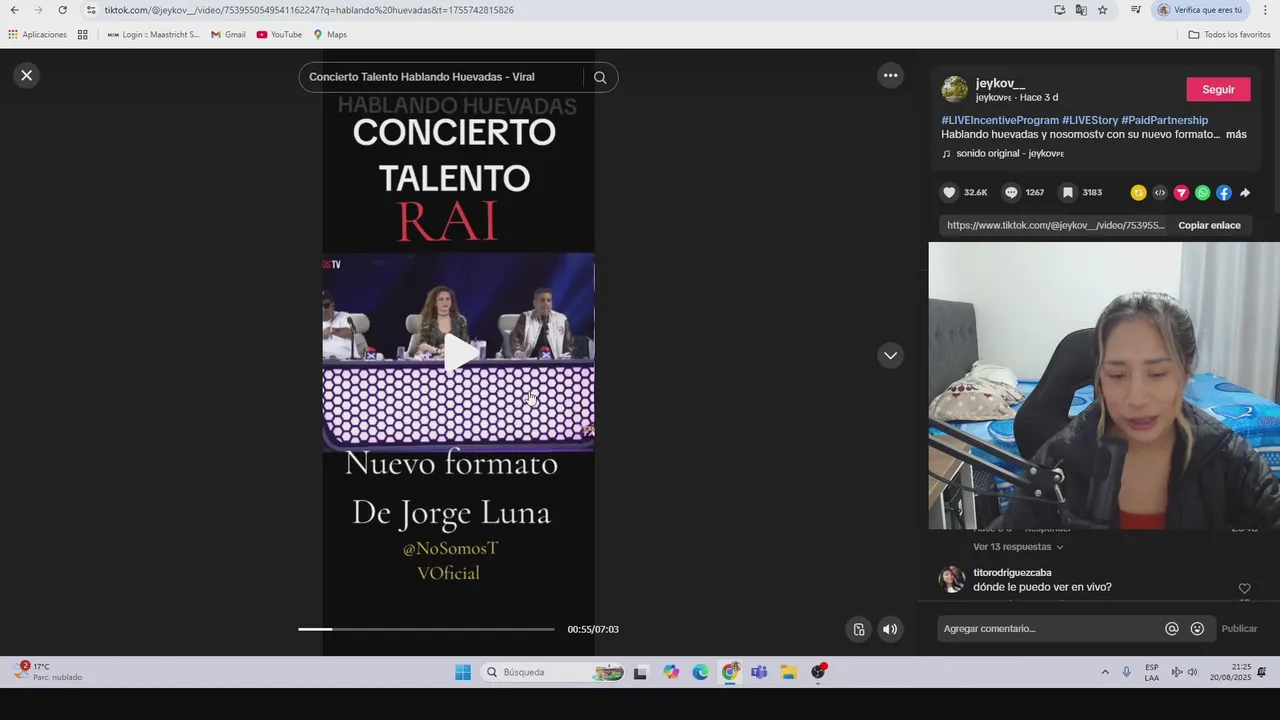Open media controls icon in toolbar
The width and height of the screenshot is (1280, 720).
point(1136,10)
